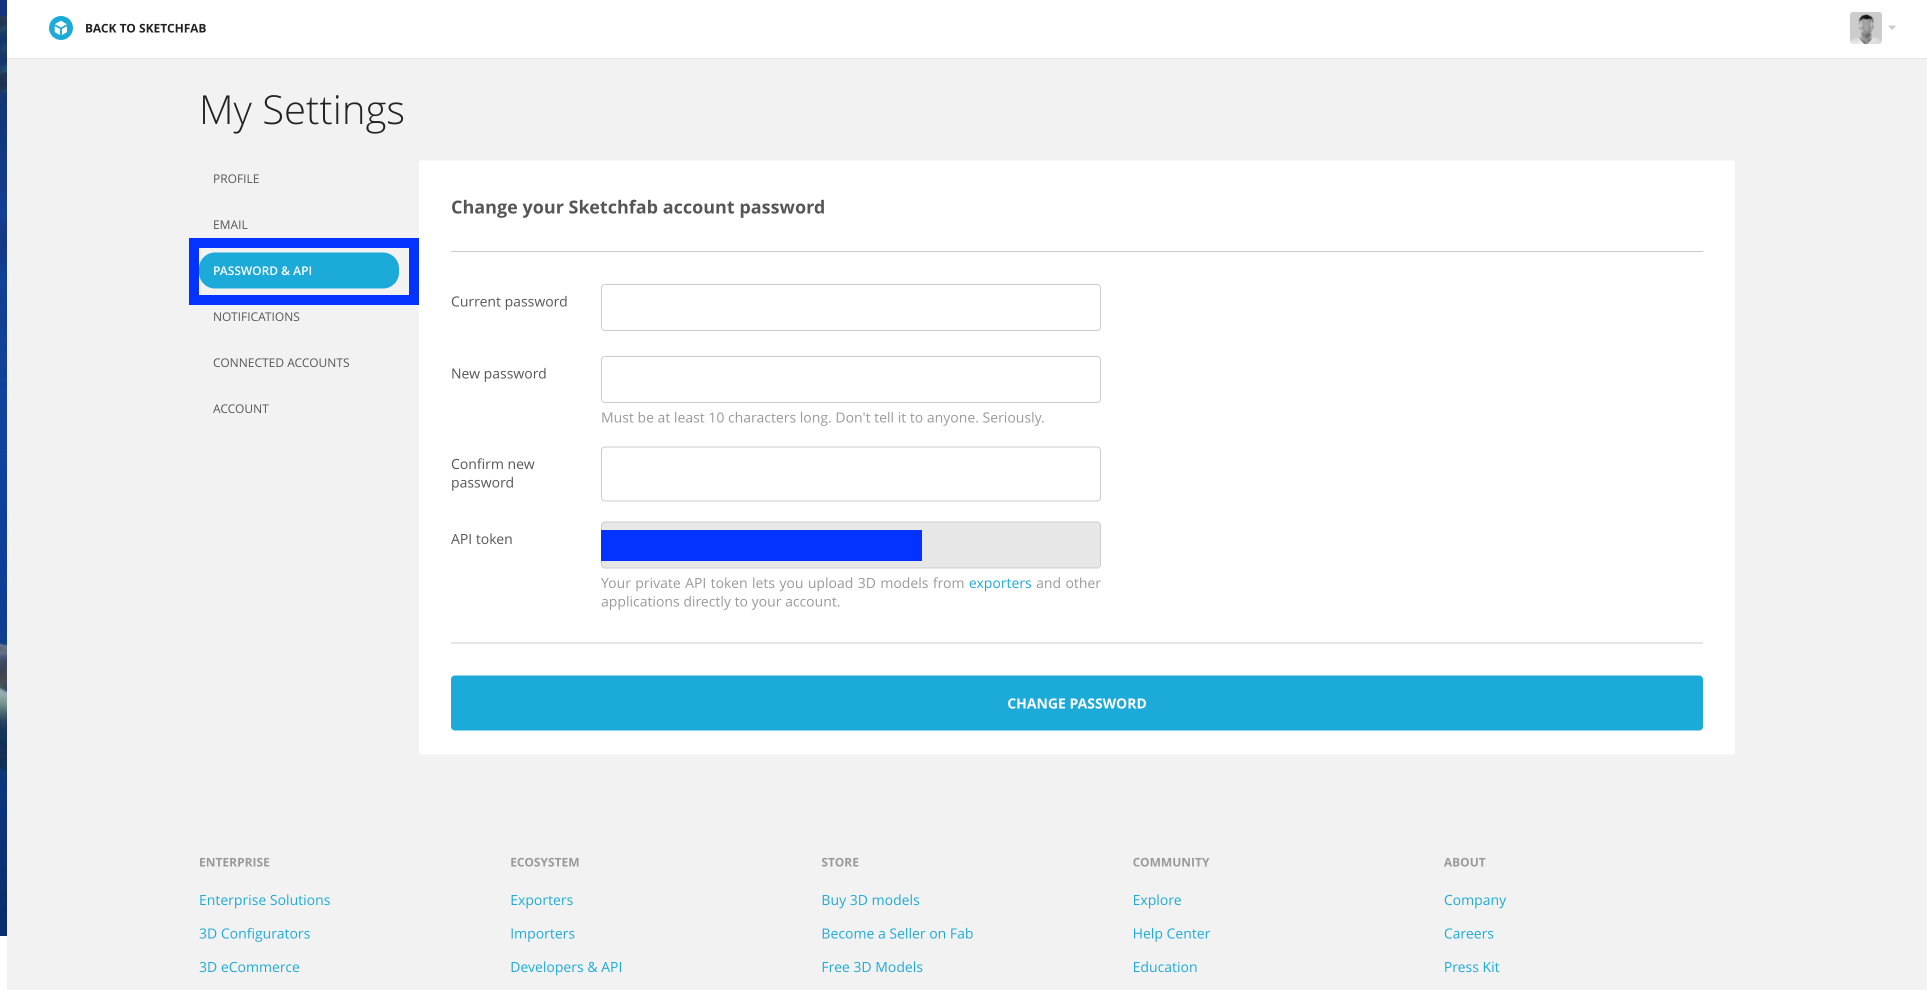Viewport: 1927px width, 990px height.
Task: Click the CHANGE PASSWORD button
Action: pyautogui.click(x=1077, y=703)
